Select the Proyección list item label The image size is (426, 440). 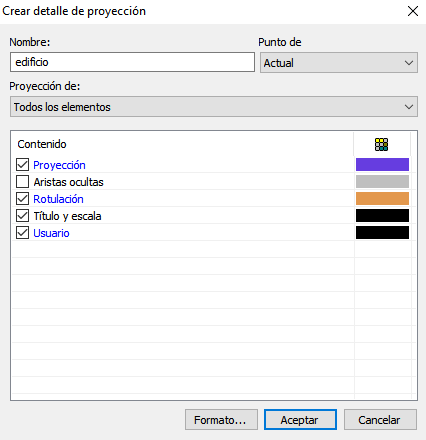[59, 165]
